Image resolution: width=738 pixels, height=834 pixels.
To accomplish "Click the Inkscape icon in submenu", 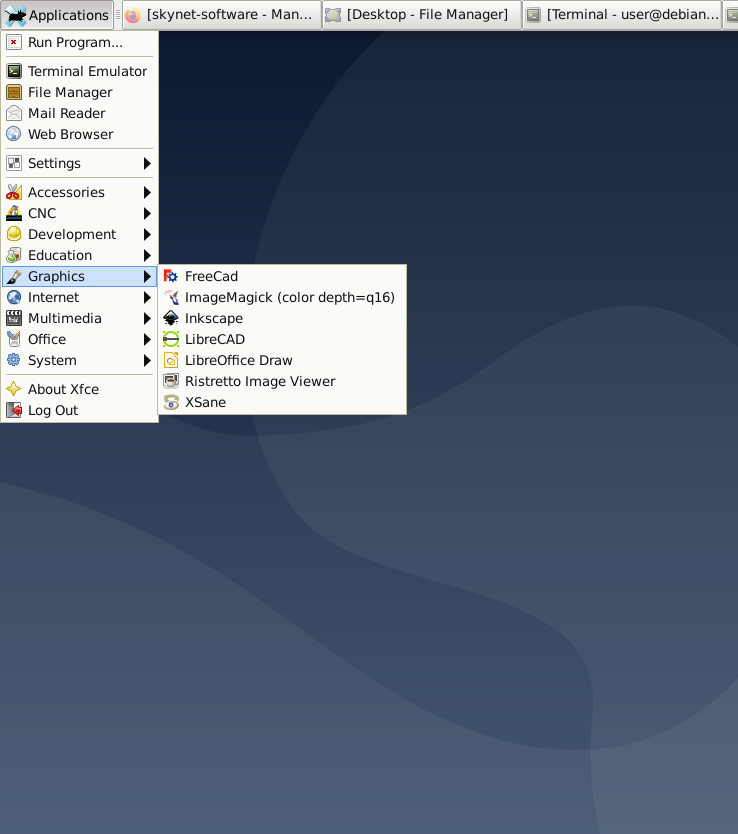I will (x=171, y=318).
